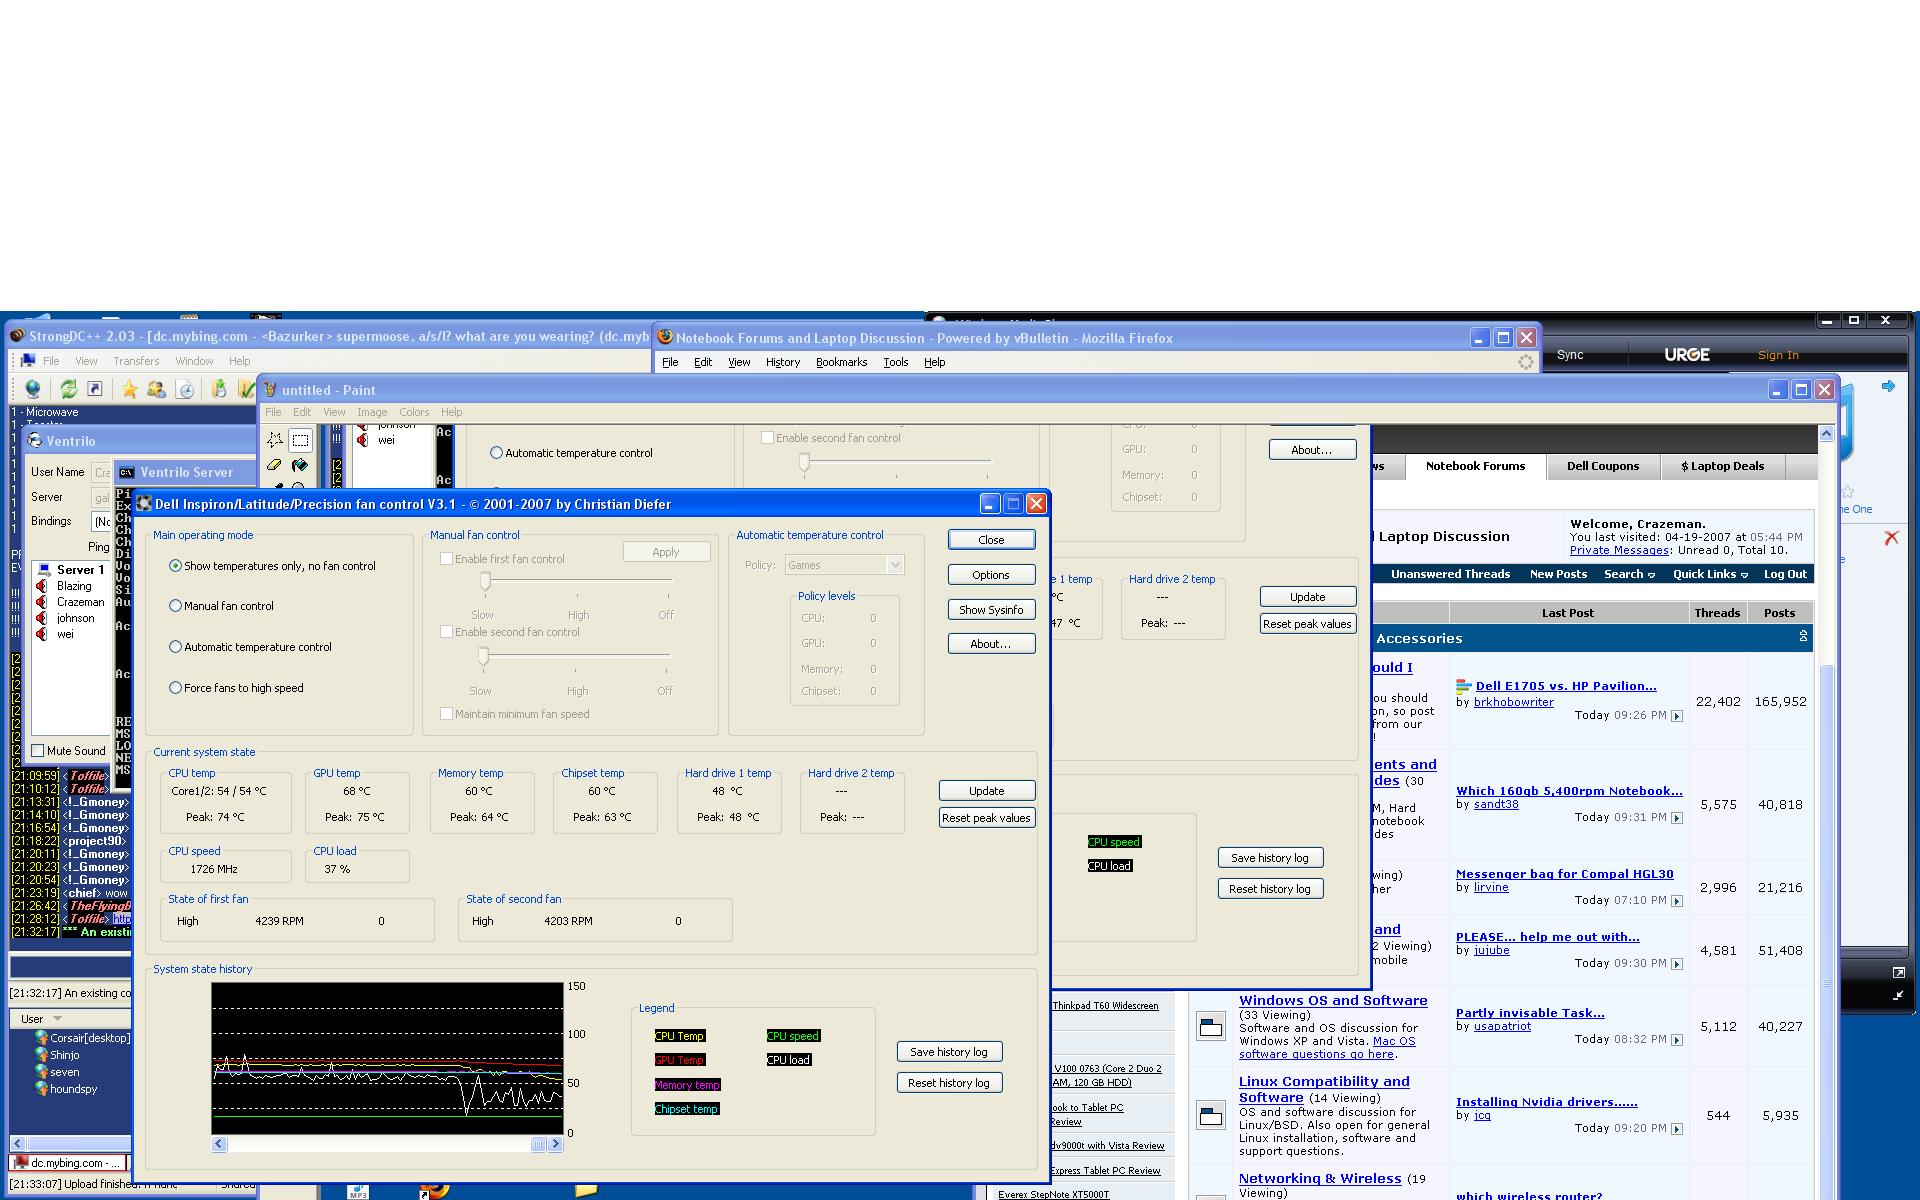Click red X icon in Media Player pane

pyautogui.click(x=1891, y=538)
